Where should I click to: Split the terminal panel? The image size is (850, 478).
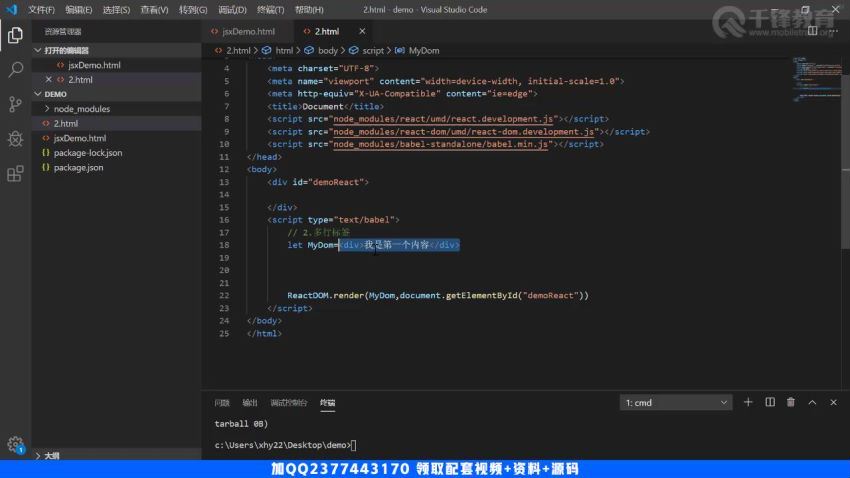click(770, 402)
